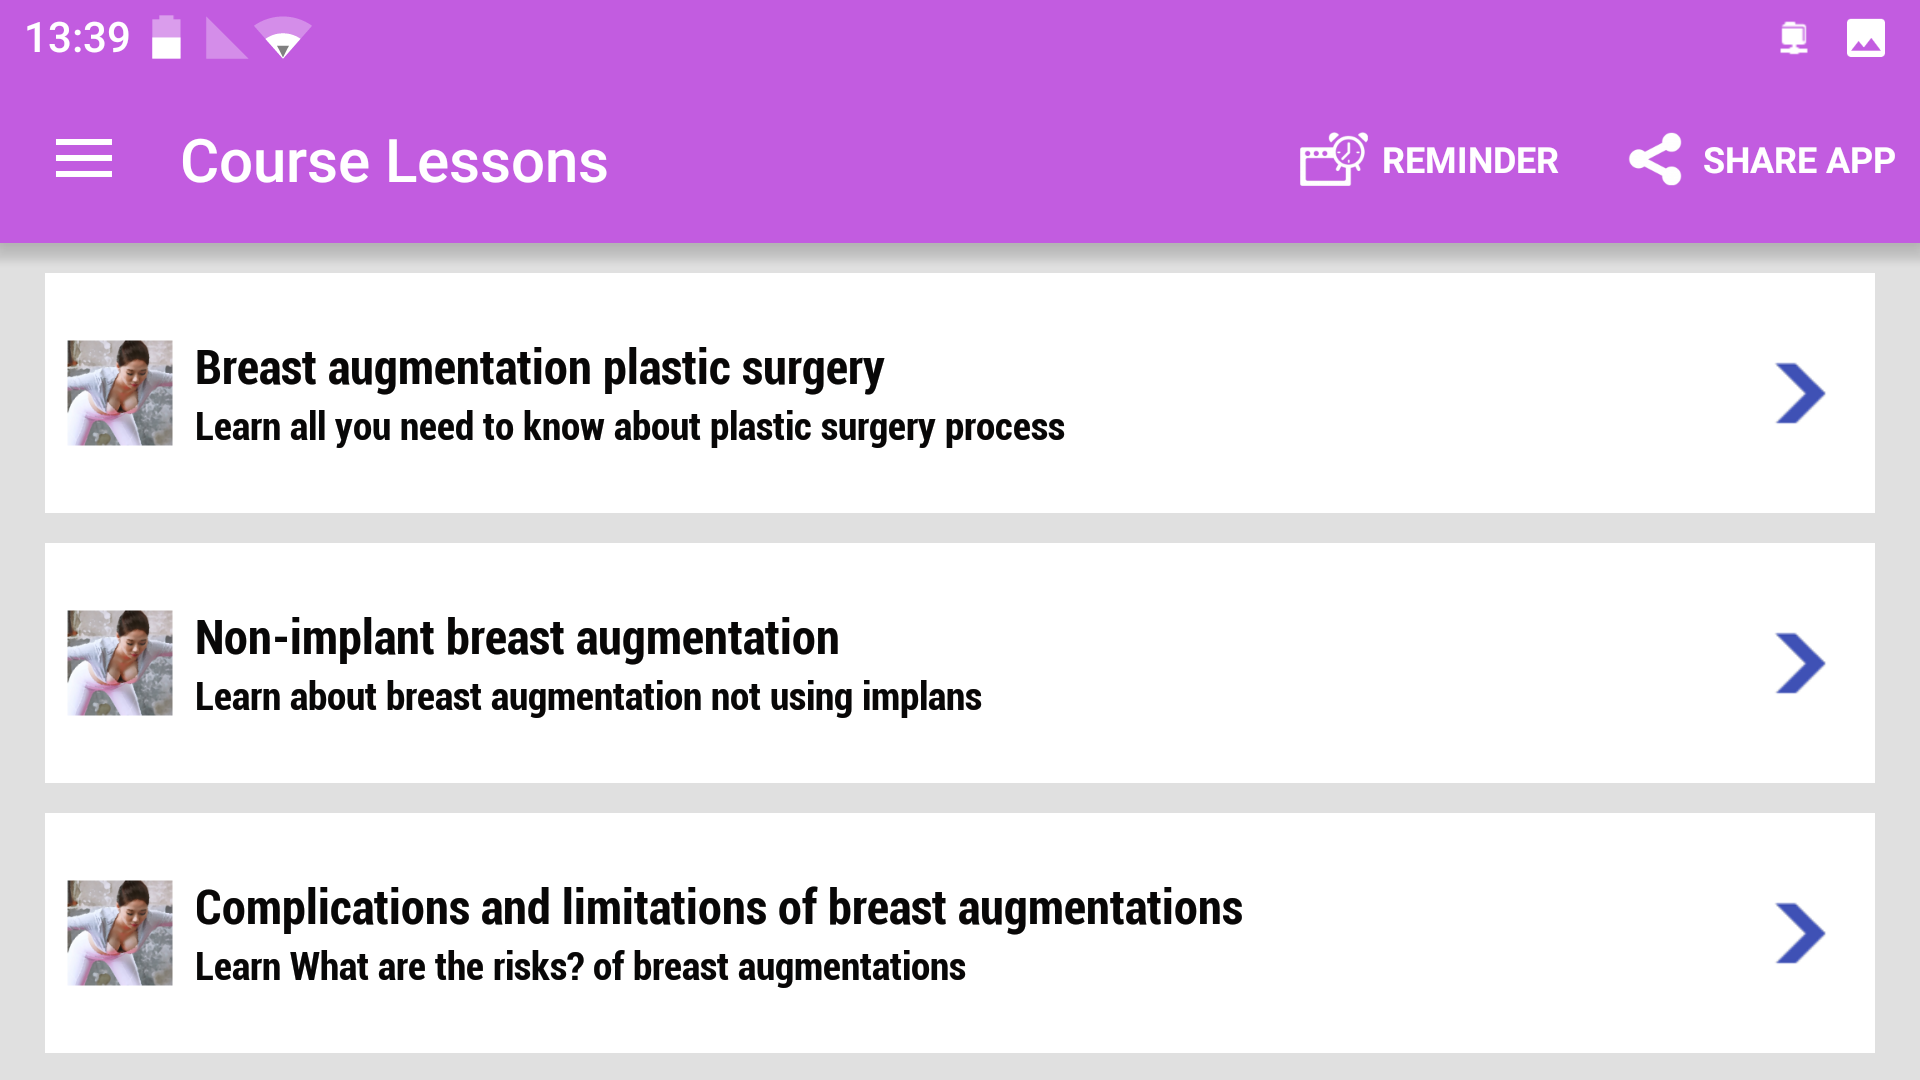This screenshot has width=1920, height=1080.
Task: Expand Complications and limitations lesson arrow
Action: tap(1800, 933)
